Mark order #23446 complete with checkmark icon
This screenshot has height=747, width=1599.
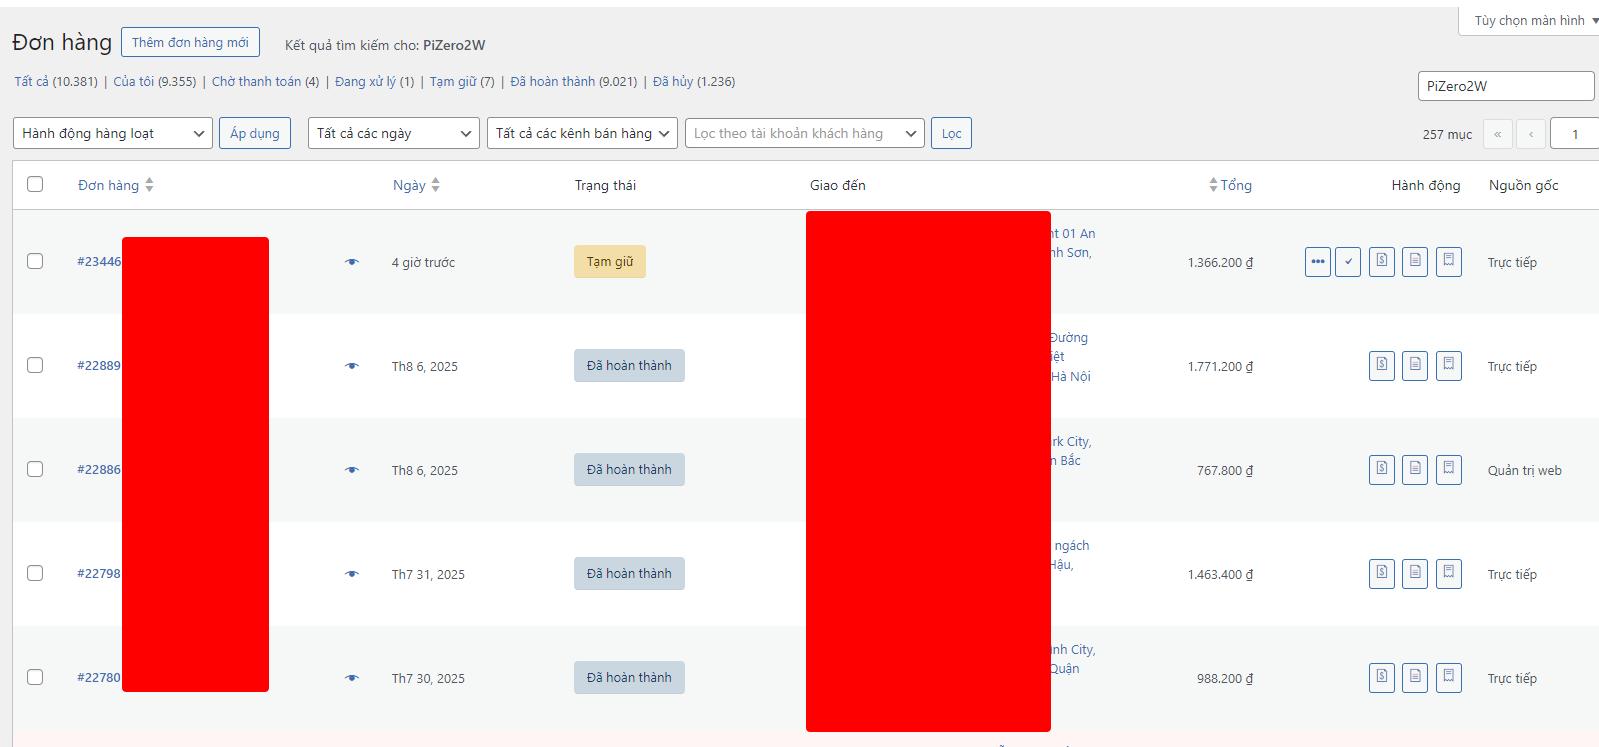1348,262
